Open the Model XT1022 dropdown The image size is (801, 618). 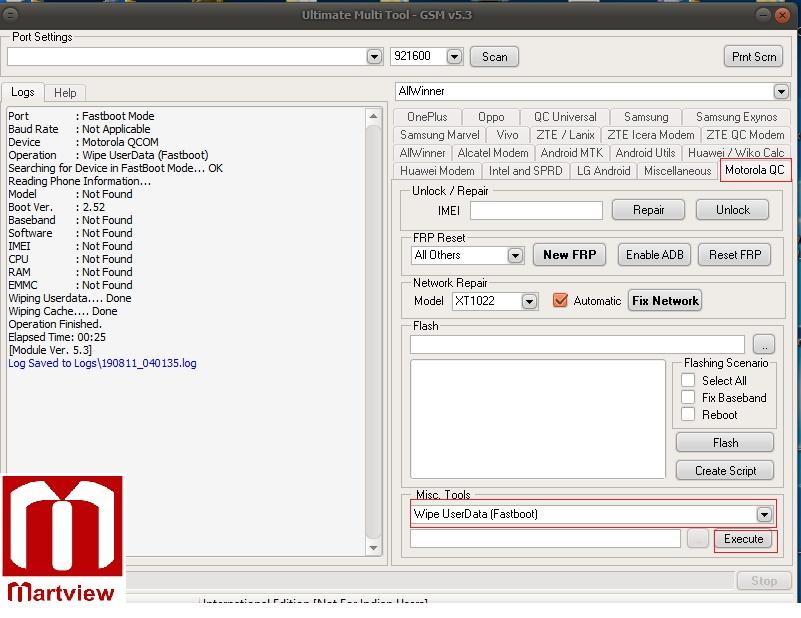tap(529, 301)
